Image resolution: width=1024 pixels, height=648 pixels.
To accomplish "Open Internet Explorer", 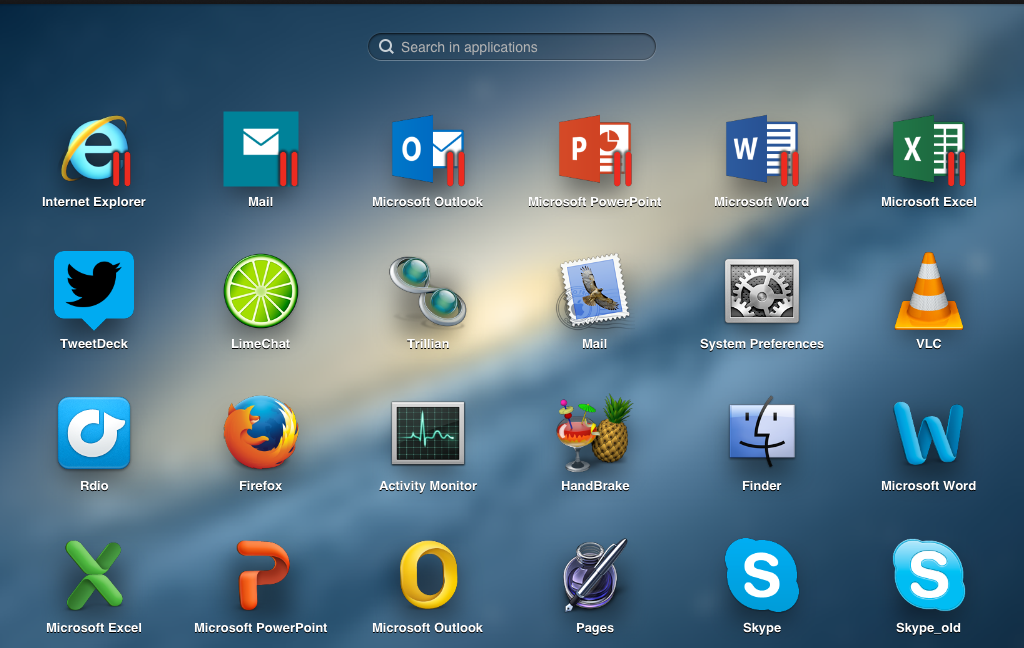I will click(x=94, y=150).
